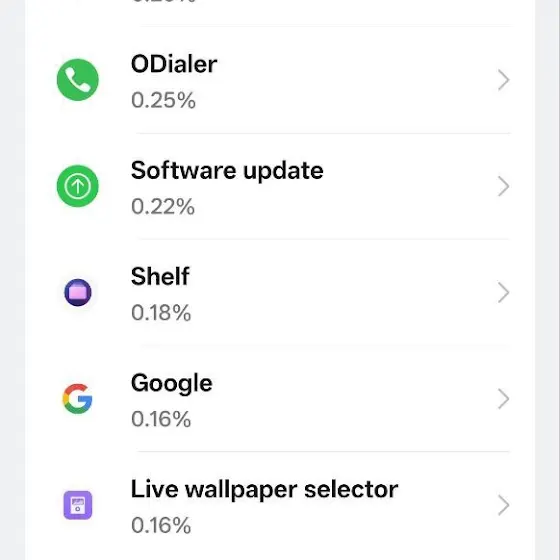Click the 0.16% usage under Google
The width and height of the screenshot is (560, 560).
pos(161,419)
